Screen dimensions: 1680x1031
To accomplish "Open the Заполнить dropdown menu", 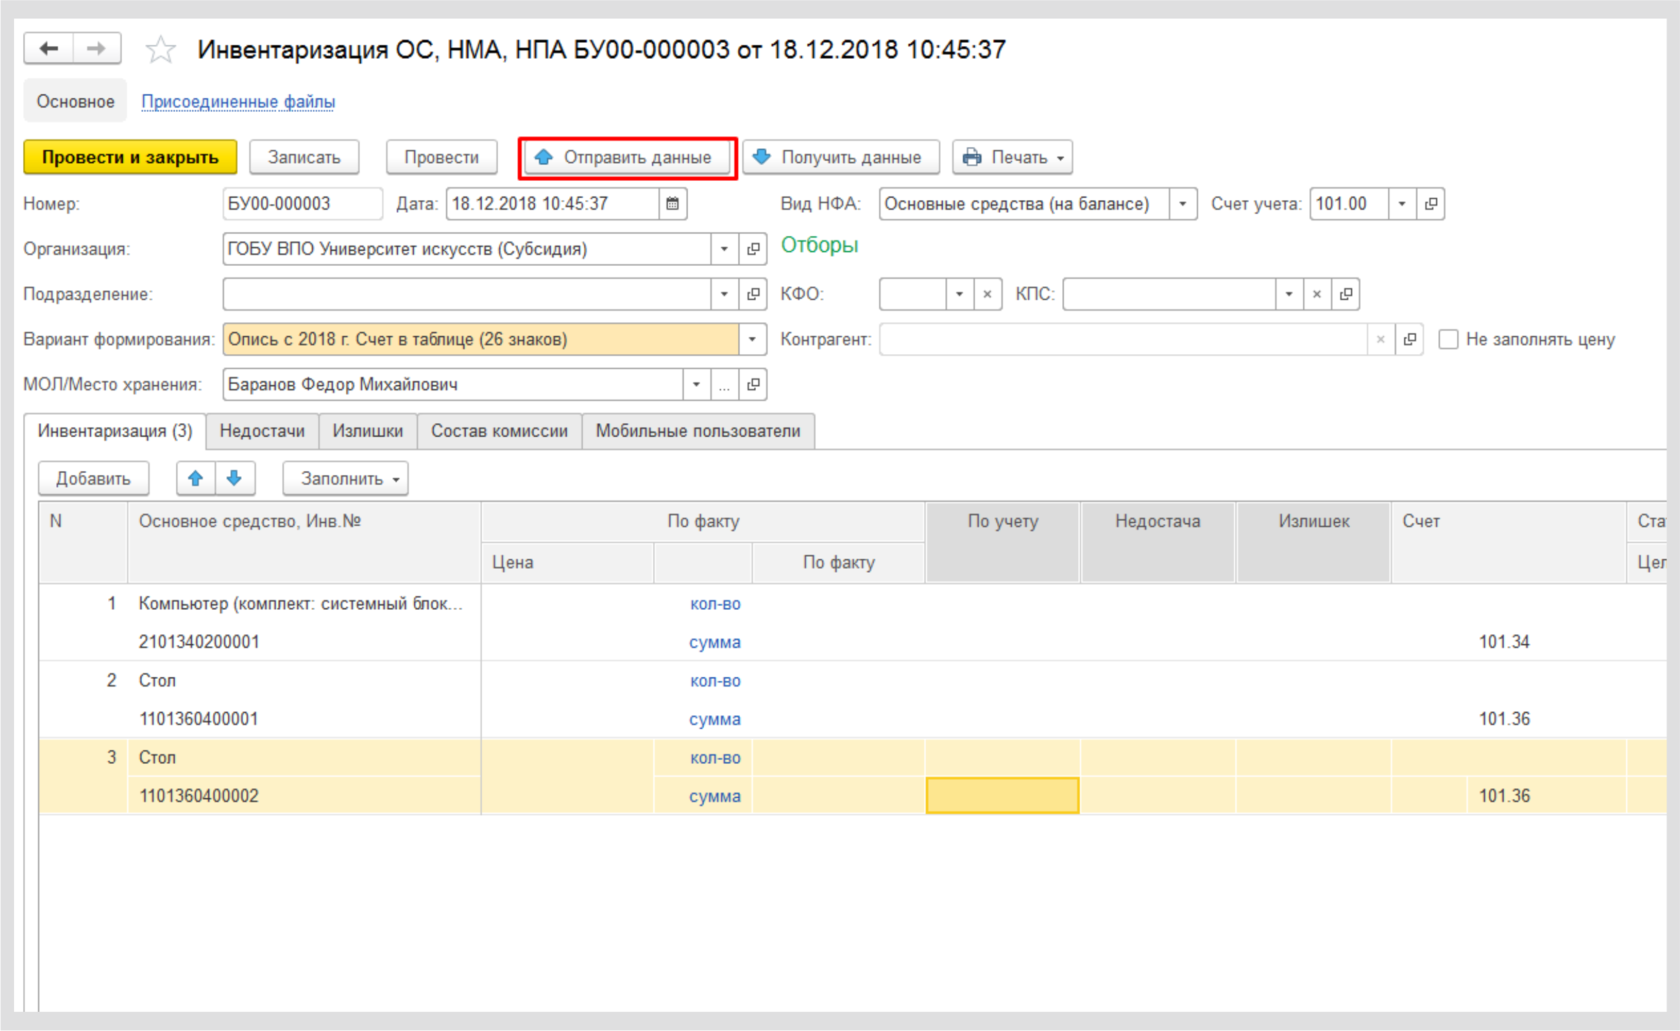I will 346,479.
